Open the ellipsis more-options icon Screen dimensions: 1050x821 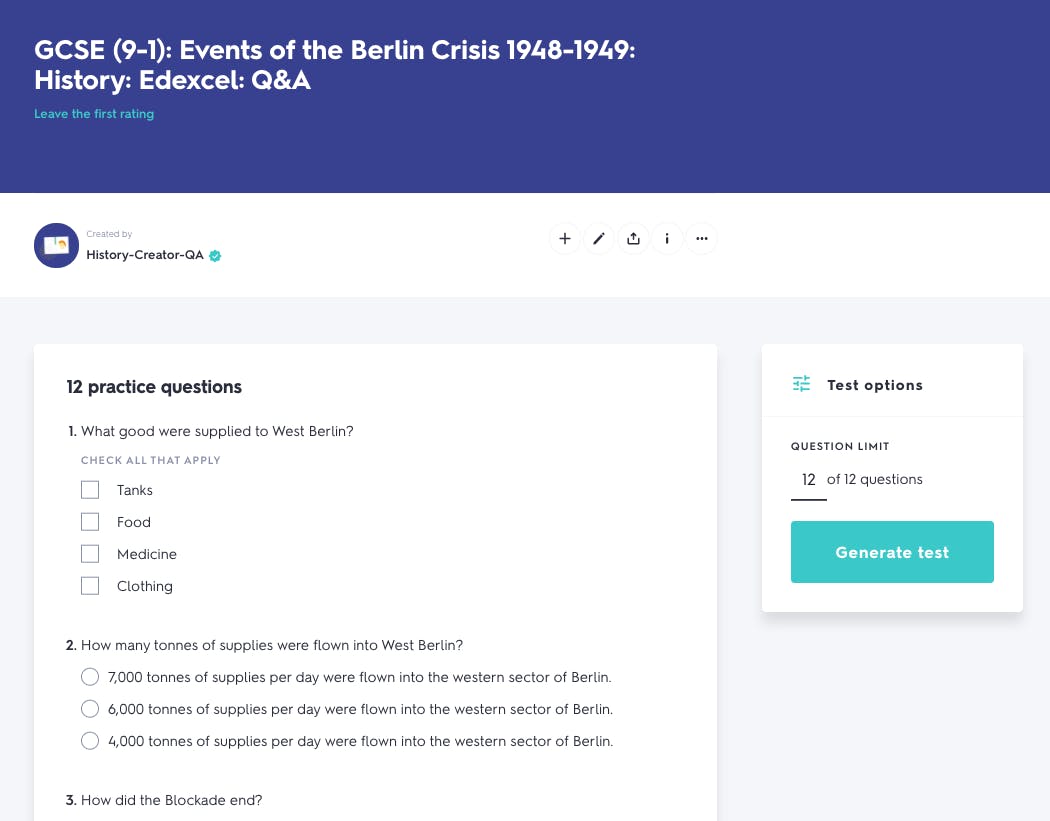[701, 238]
